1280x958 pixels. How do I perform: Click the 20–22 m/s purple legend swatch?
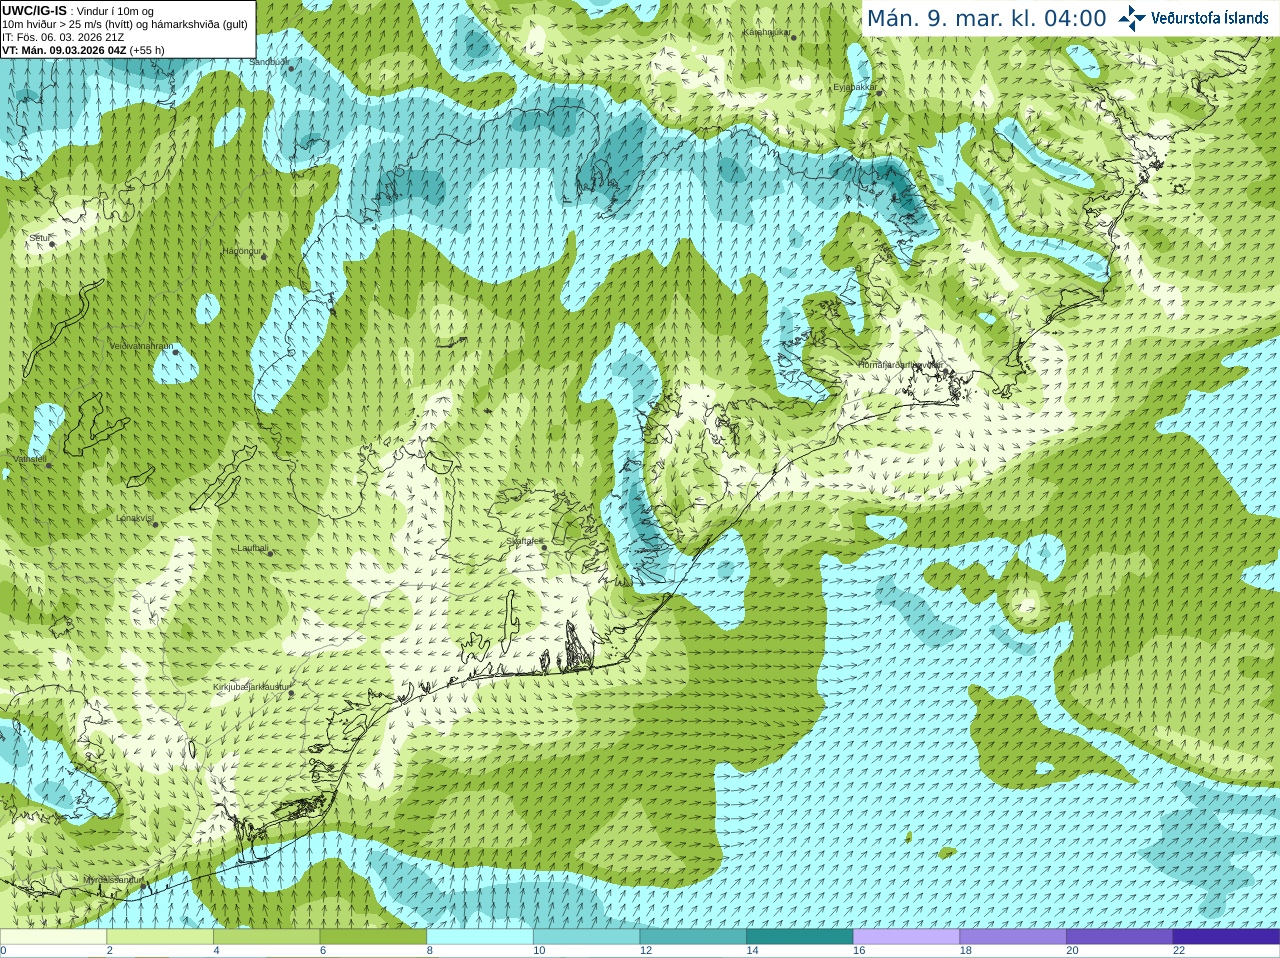pos(1120,937)
